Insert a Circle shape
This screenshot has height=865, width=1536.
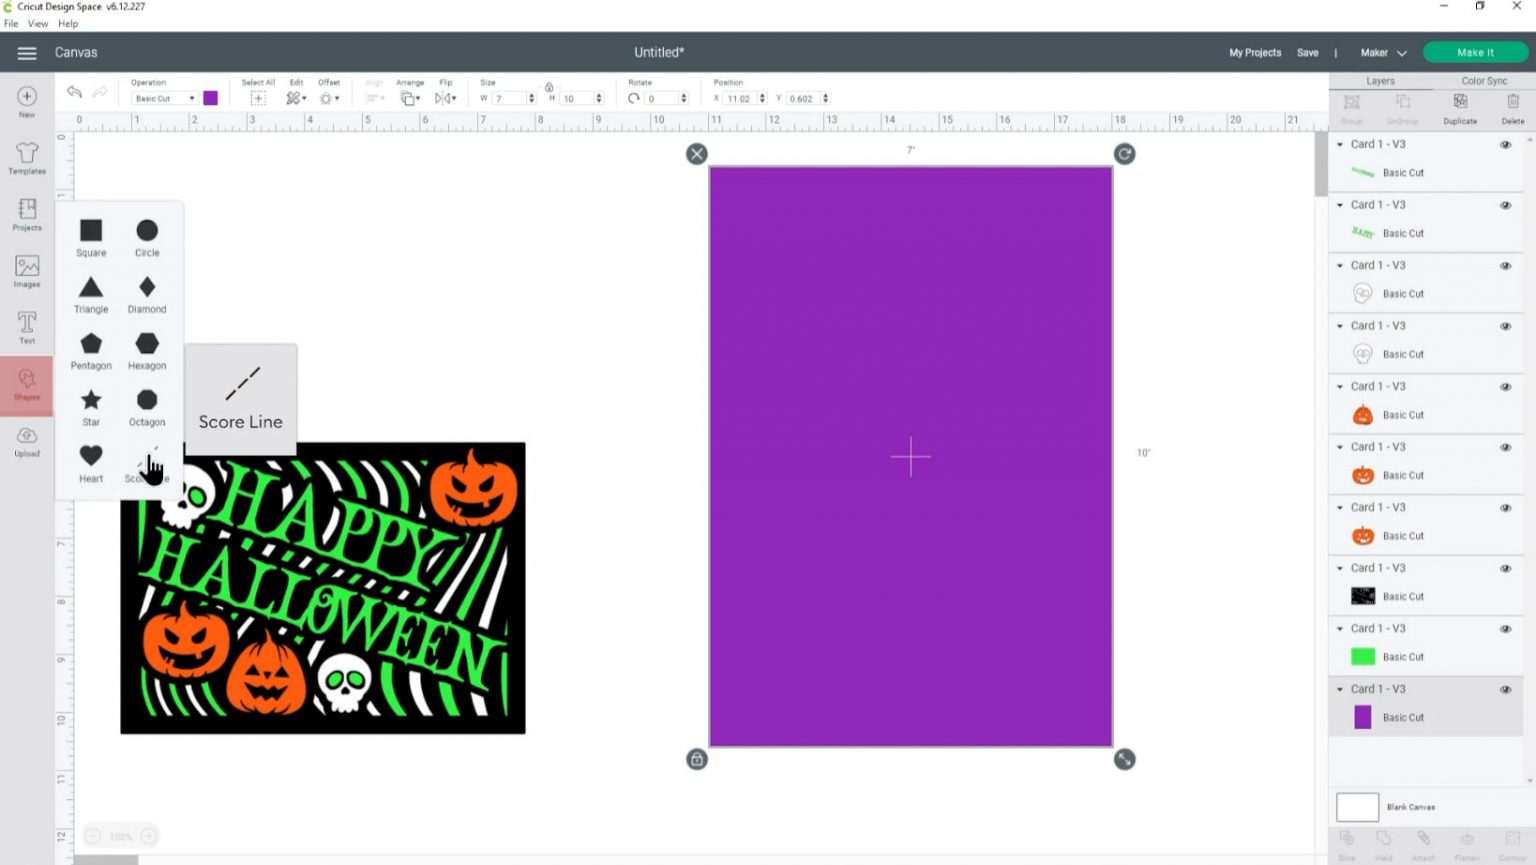coord(147,238)
